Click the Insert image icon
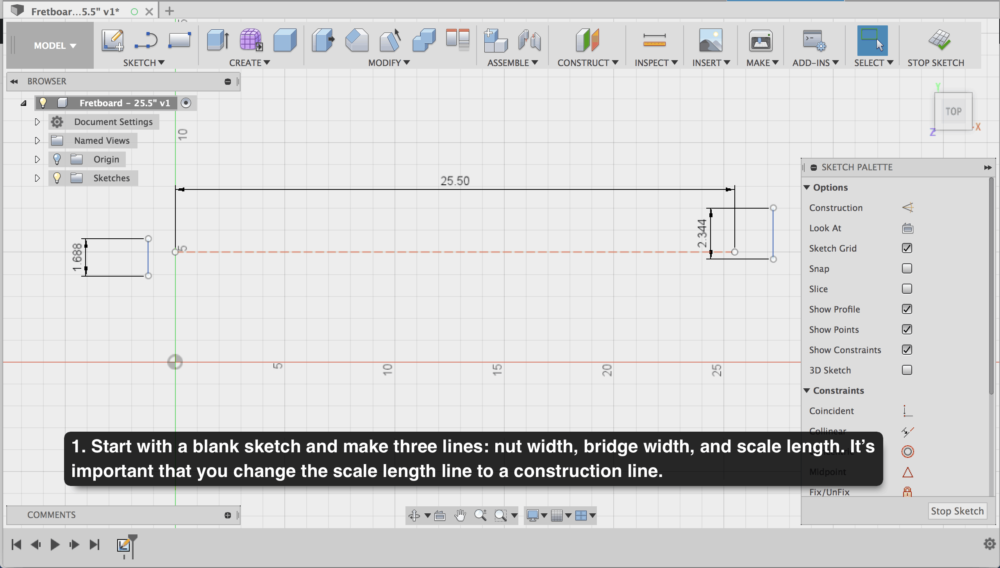The width and height of the screenshot is (1000, 568). (x=710, y=40)
